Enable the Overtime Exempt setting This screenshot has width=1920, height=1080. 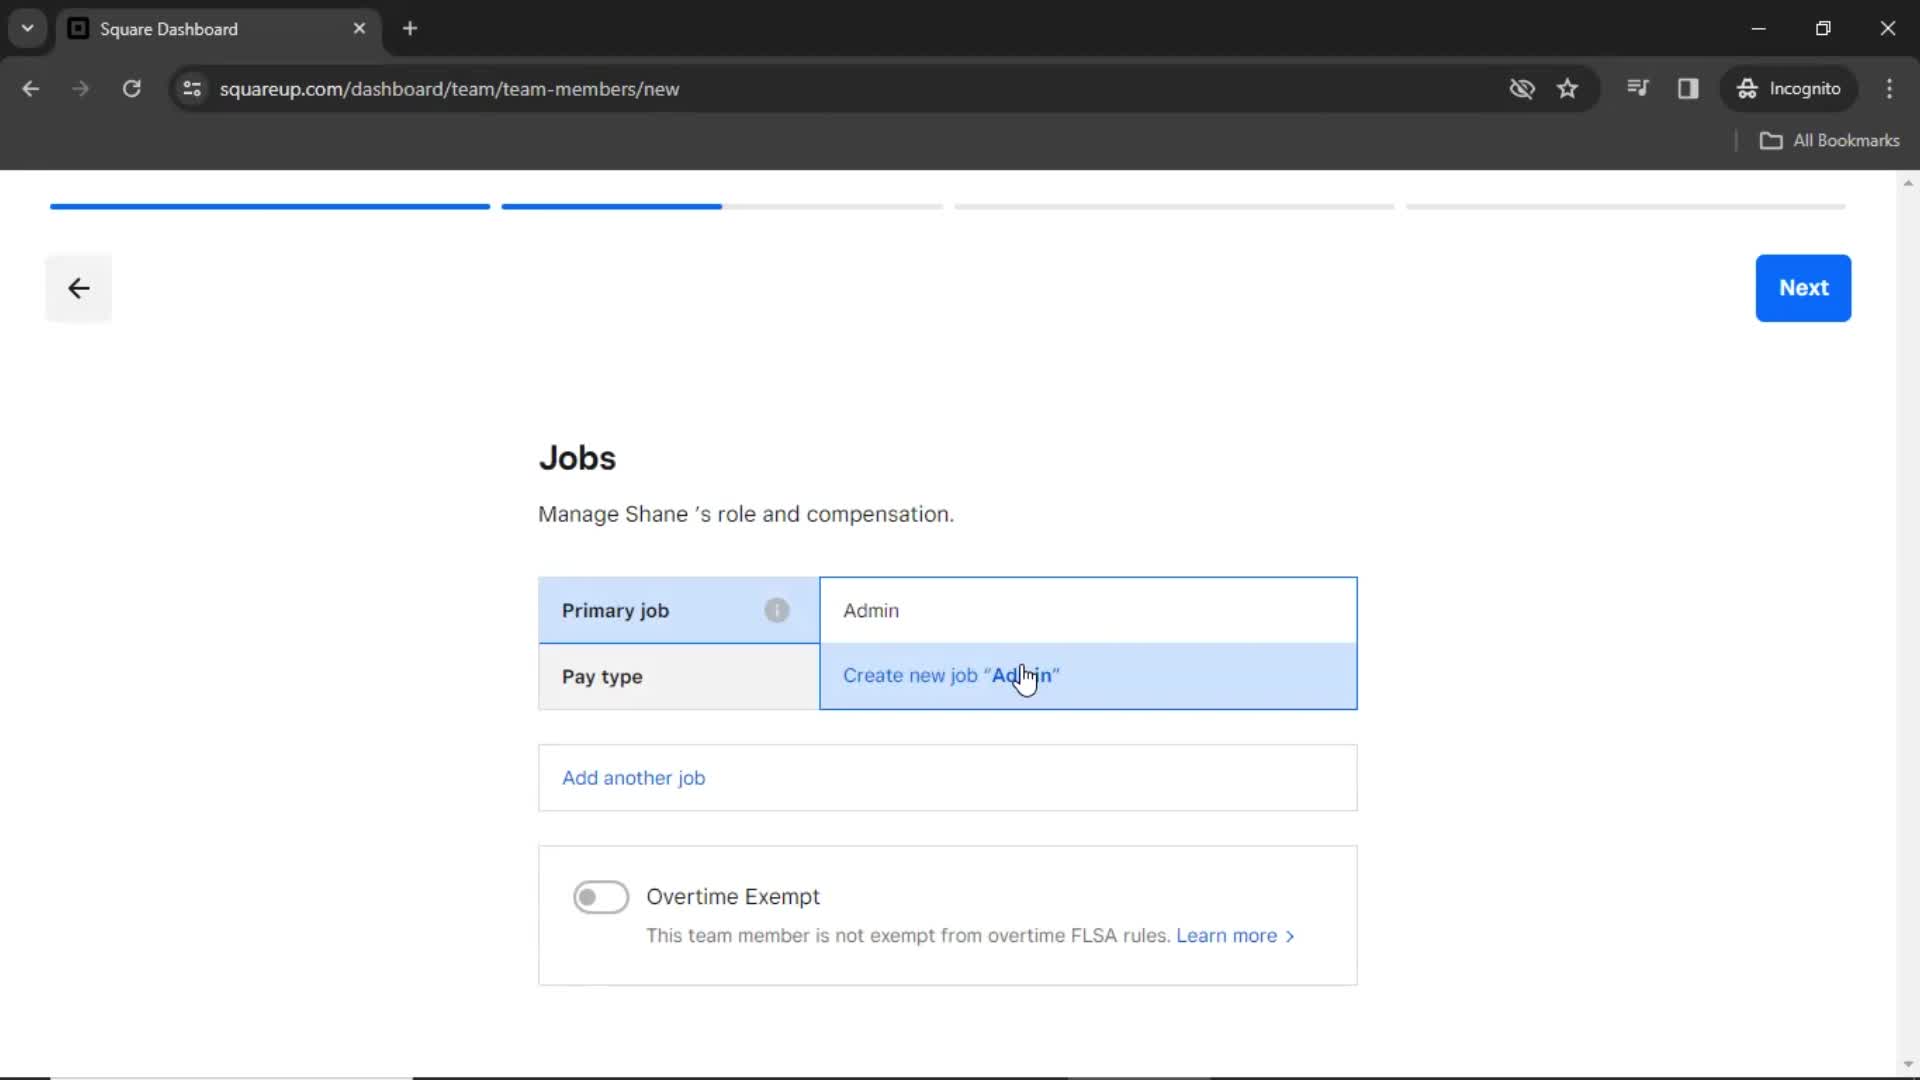tap(600, 897)
